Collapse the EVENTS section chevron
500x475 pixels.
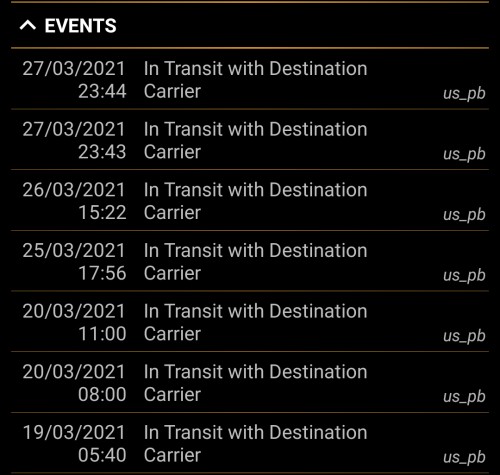(28, 25)
